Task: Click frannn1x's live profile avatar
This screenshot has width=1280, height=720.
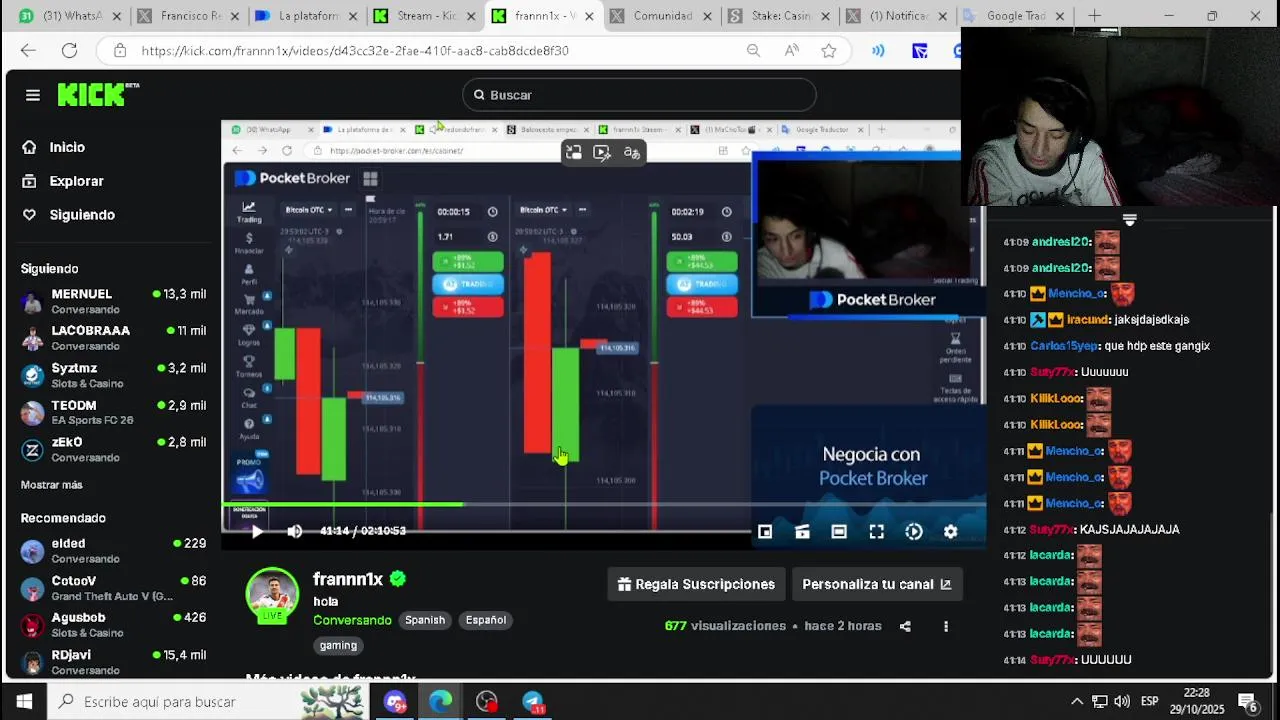Action: [272, 594]
